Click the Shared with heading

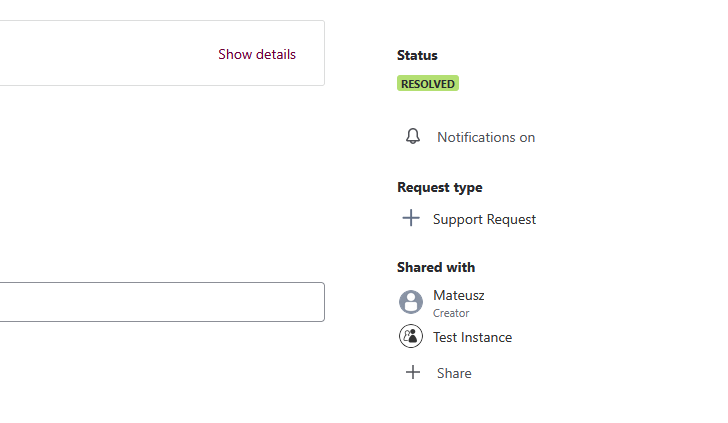436,267
